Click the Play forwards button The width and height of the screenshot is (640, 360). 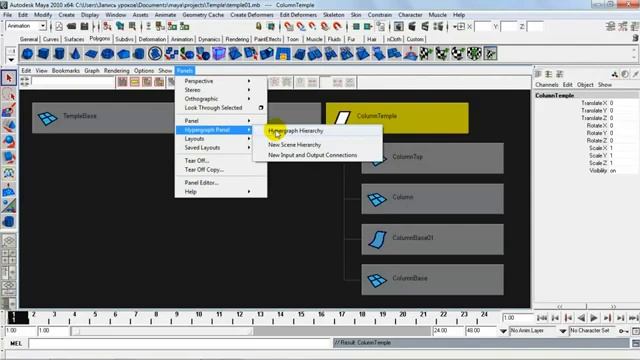click(594, 318)
